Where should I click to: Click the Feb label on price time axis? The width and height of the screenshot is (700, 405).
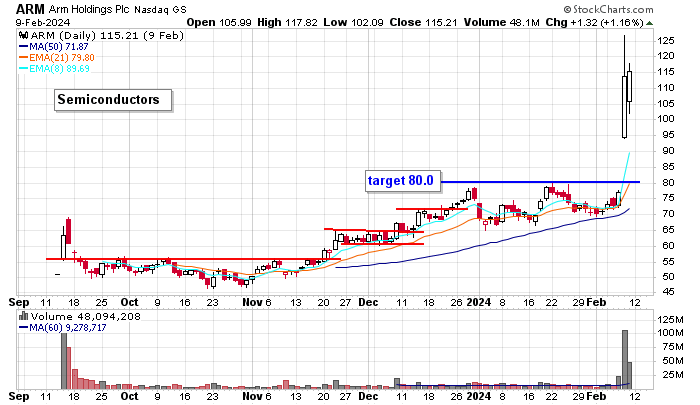[x=596, y=302]
